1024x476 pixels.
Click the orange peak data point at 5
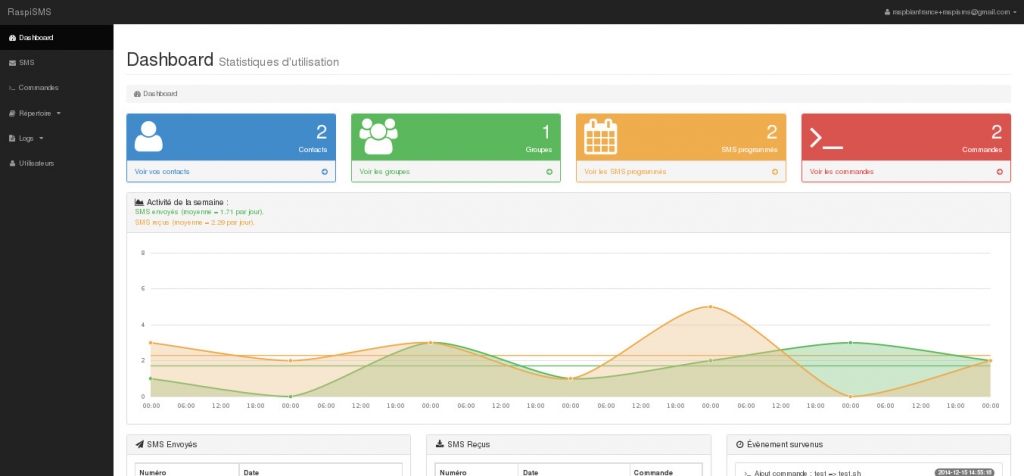pyautogui.click(x=710, y=306)
